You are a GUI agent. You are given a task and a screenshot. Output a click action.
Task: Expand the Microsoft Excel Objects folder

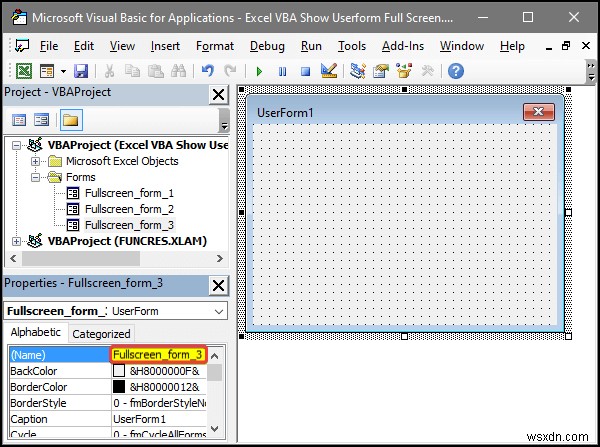(x=35, y=162)
